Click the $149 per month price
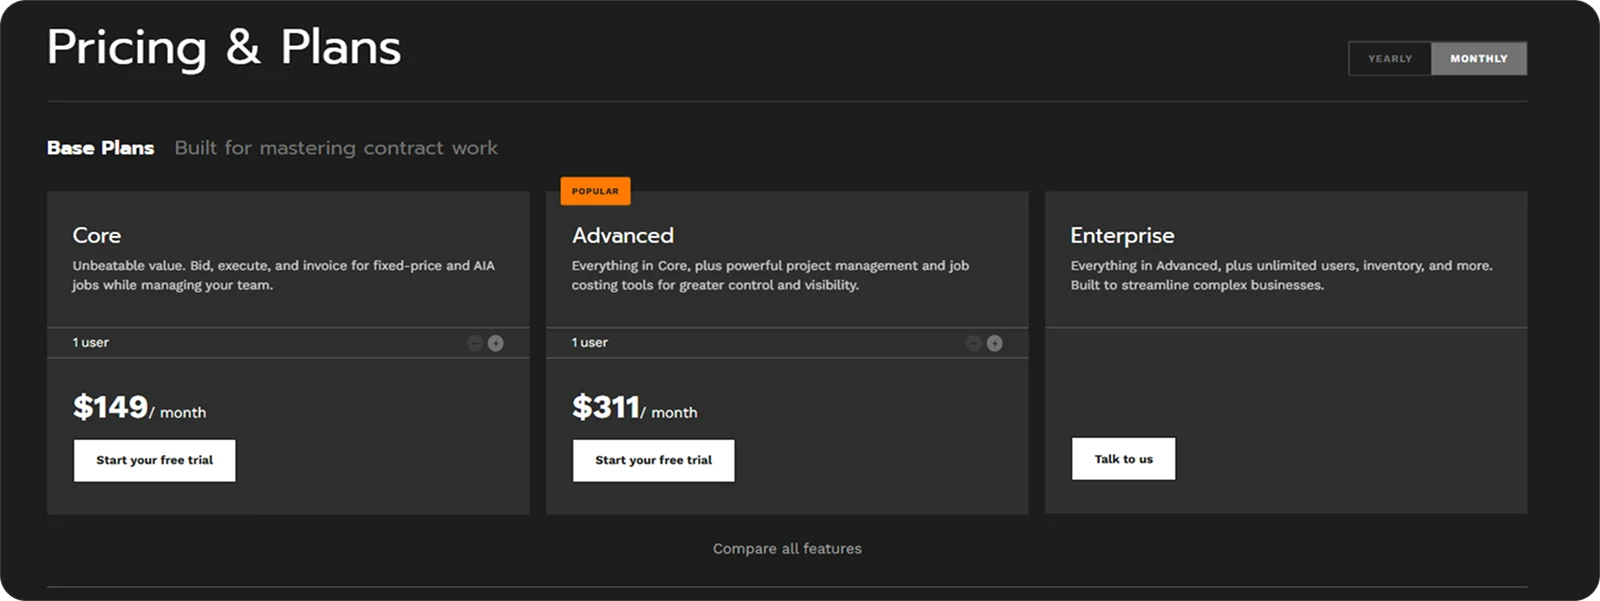The height and width of the screenshot is (601, 1600). (140, 407)
